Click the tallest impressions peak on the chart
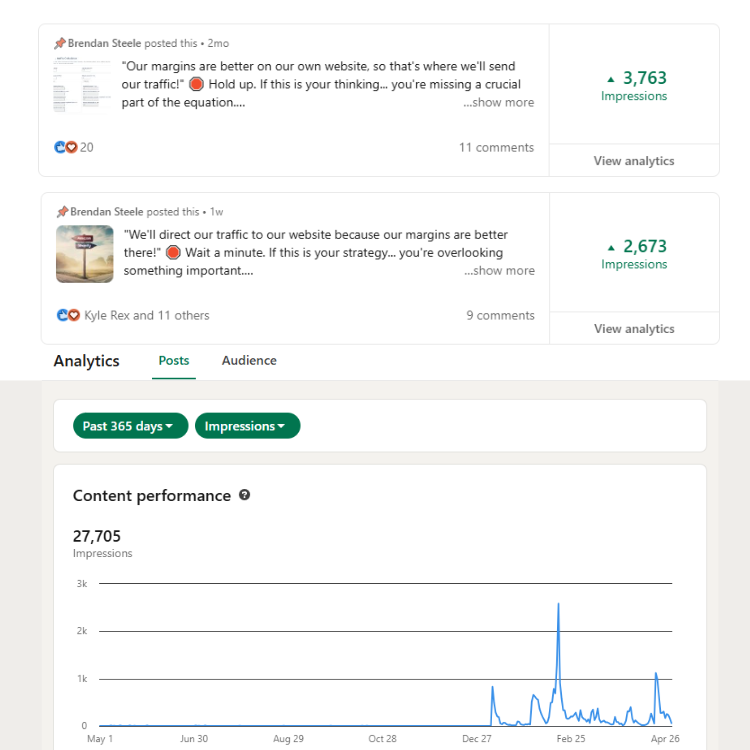The width and height of the screenshot is (750, 750). (x=558, y=604)
